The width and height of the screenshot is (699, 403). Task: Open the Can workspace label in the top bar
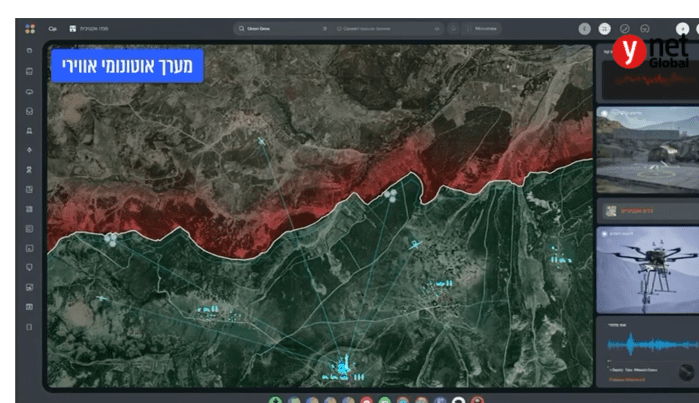(x=51, y=29)
